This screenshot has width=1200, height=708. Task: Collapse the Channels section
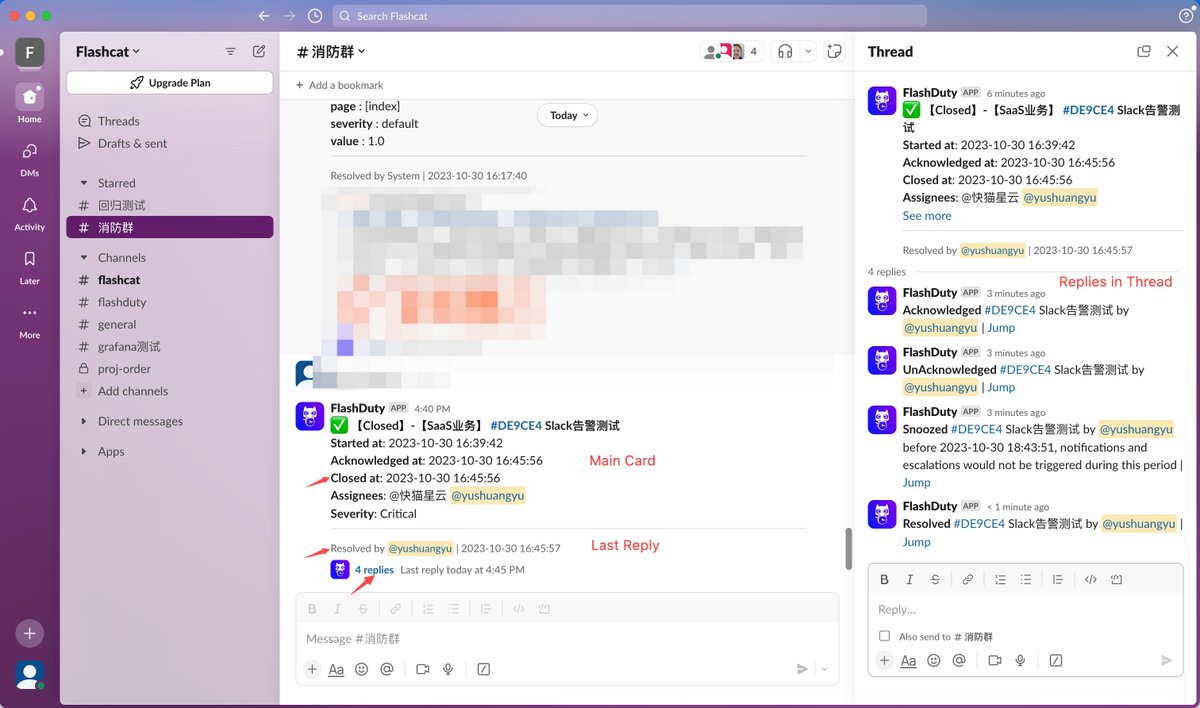pyautogui.click(x=84, y=257)
